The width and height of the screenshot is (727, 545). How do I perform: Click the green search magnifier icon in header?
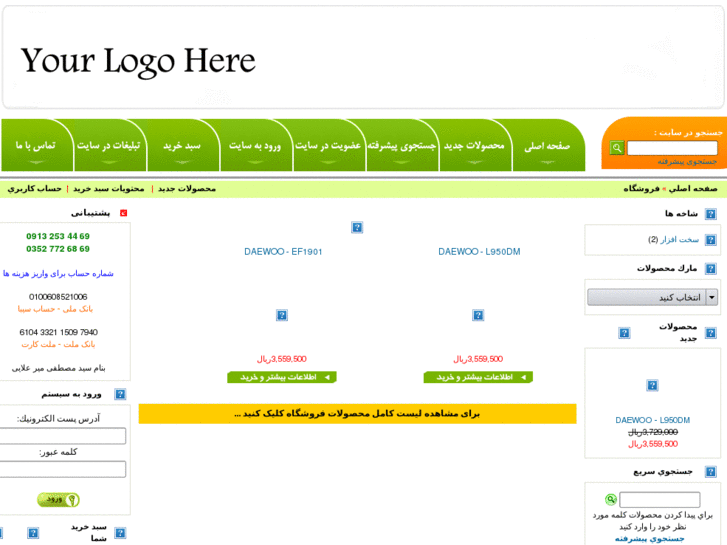coord(617,148)
